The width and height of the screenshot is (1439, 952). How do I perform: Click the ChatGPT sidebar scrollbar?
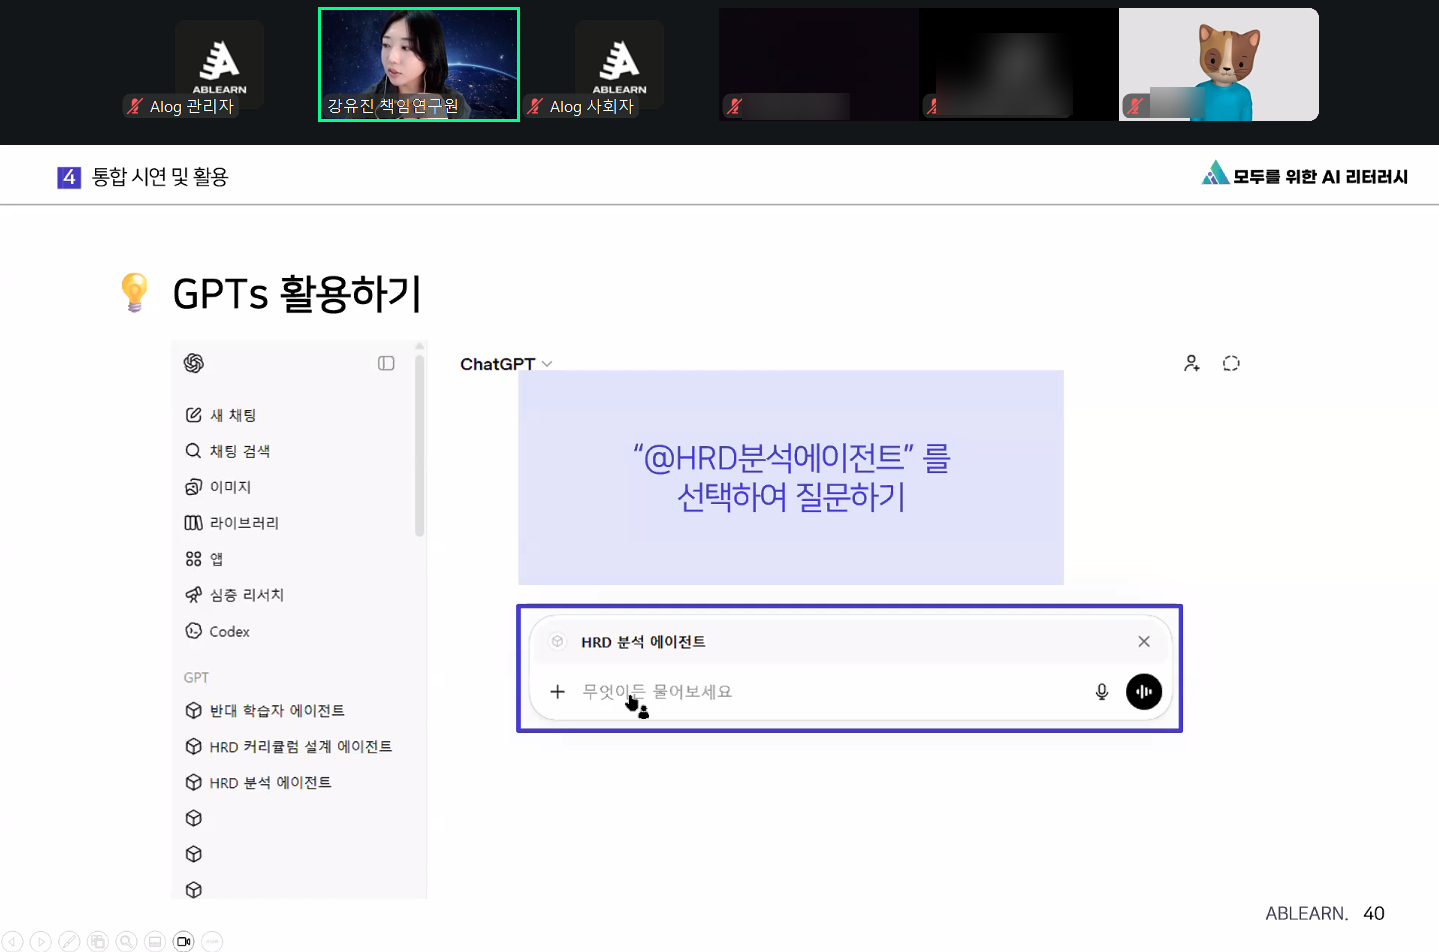(x=420, y=446)
